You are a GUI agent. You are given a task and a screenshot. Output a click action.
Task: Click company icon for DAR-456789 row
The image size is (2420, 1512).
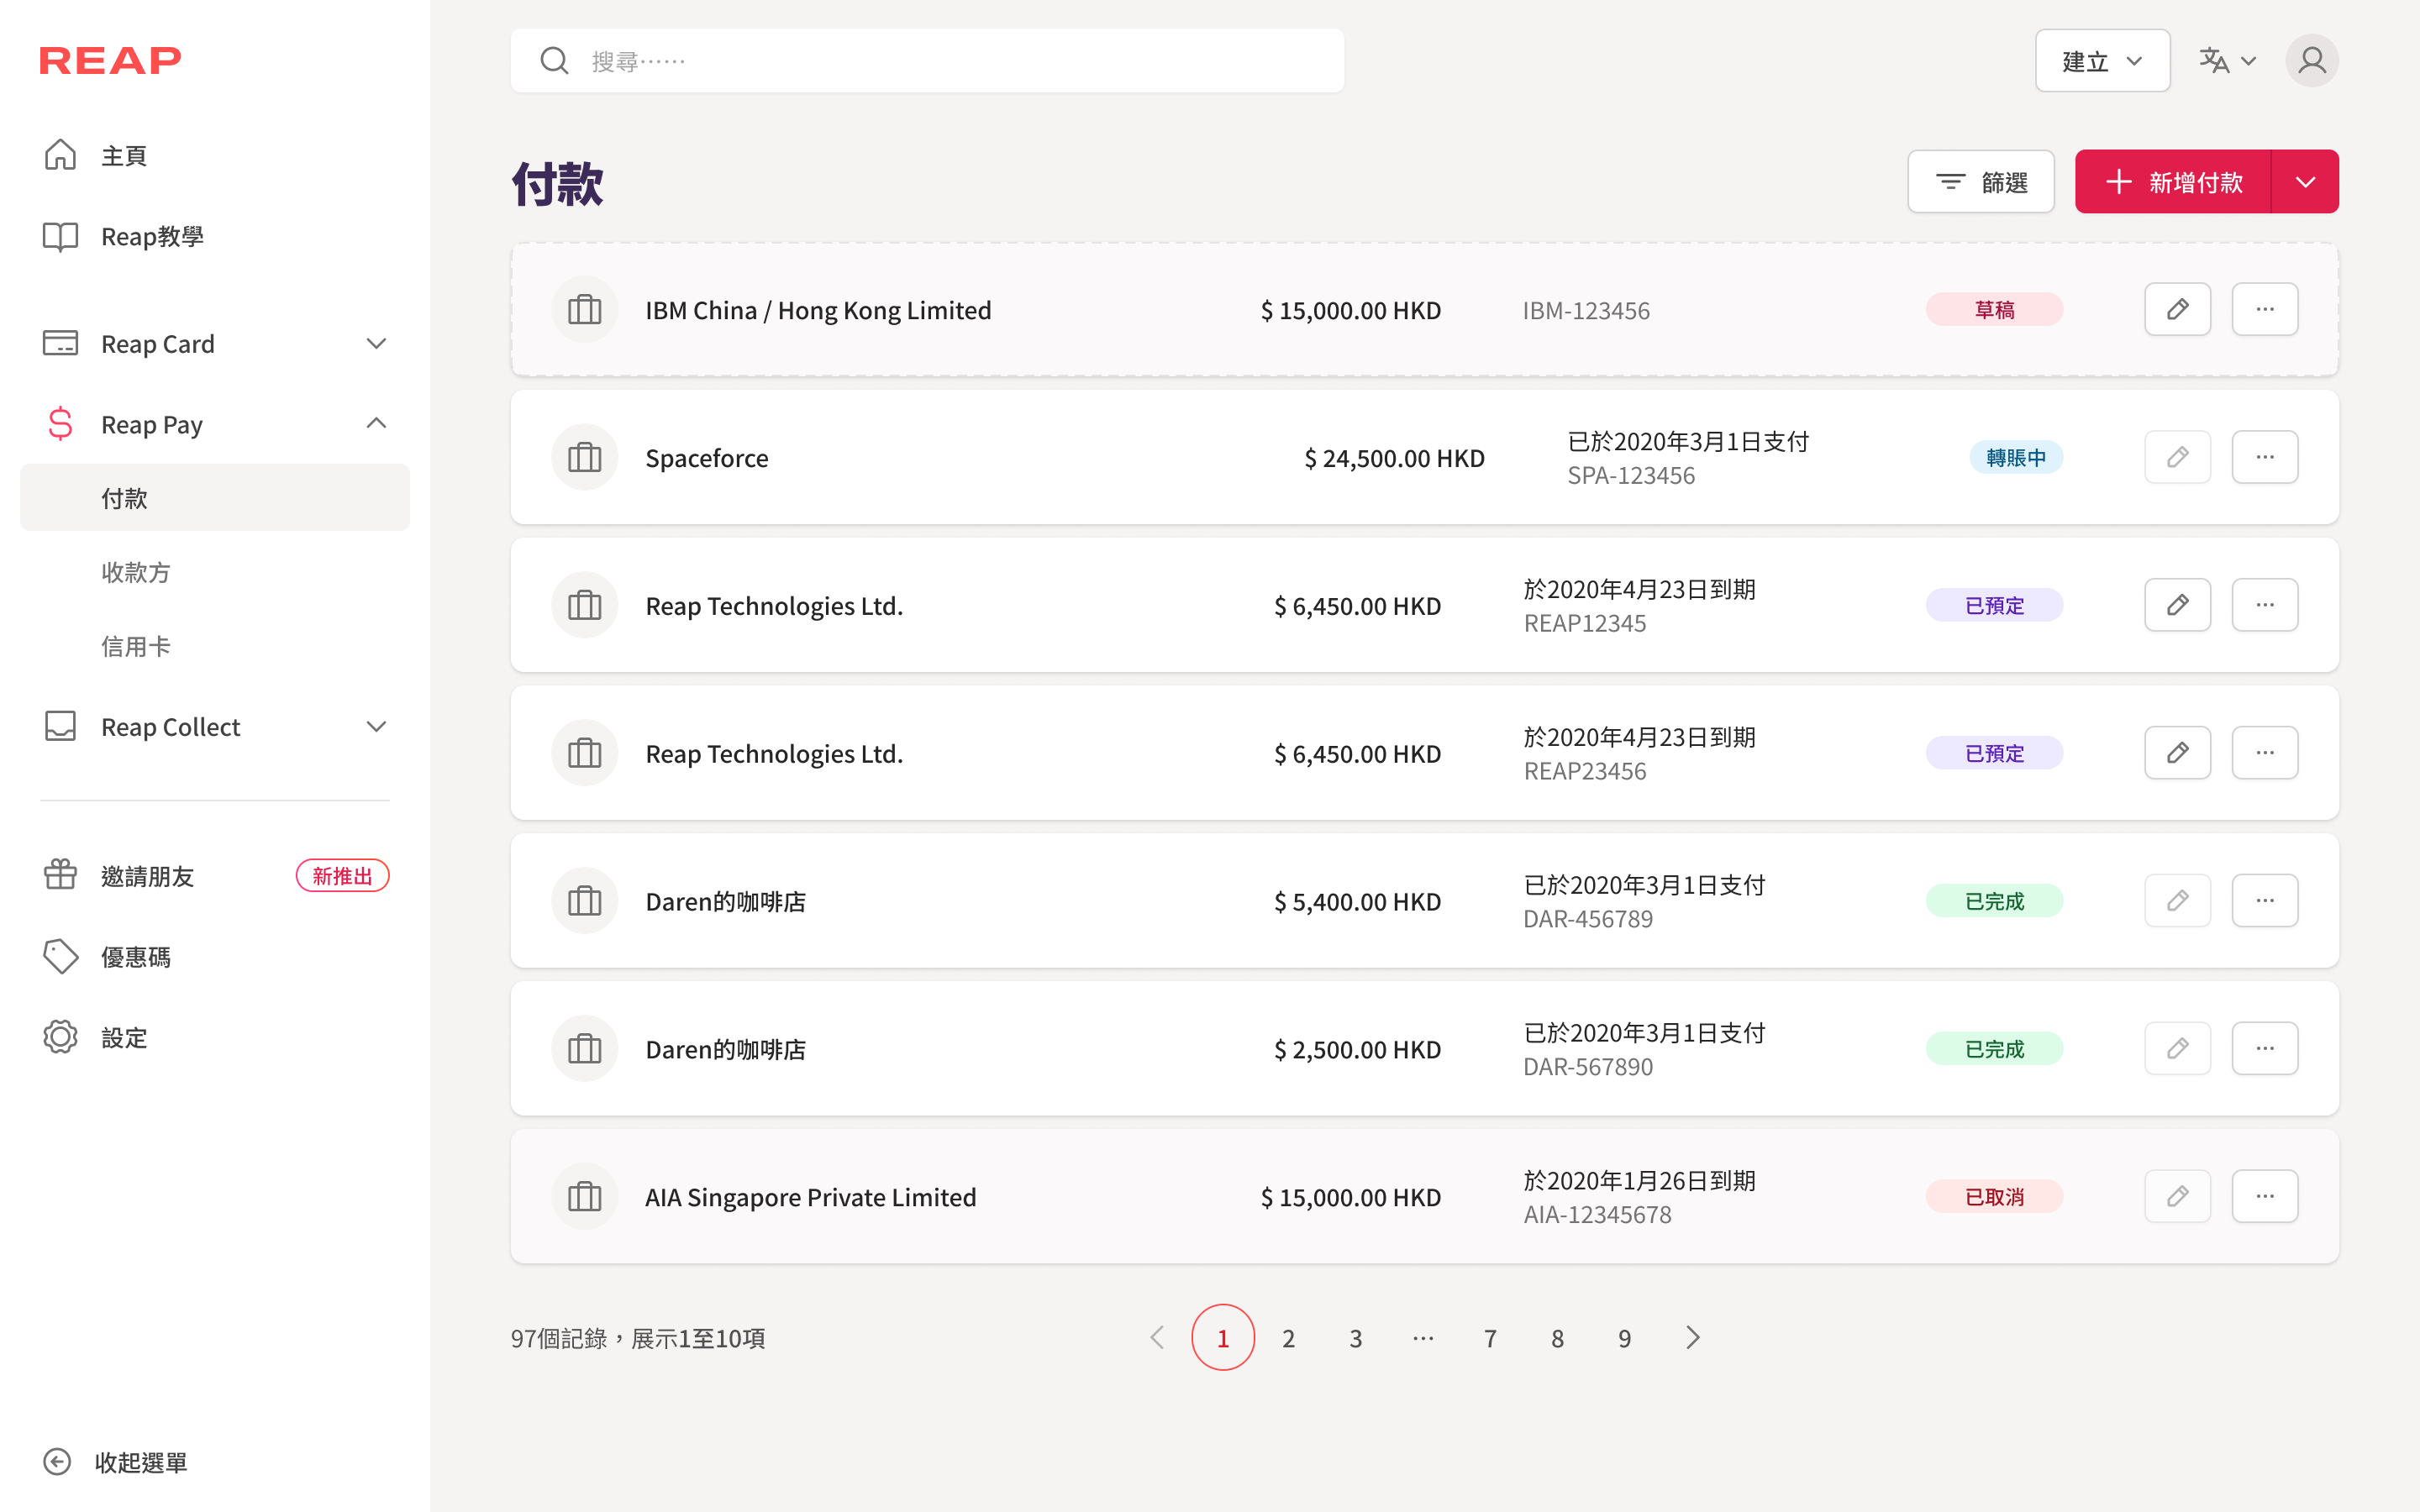click(584, 901)
